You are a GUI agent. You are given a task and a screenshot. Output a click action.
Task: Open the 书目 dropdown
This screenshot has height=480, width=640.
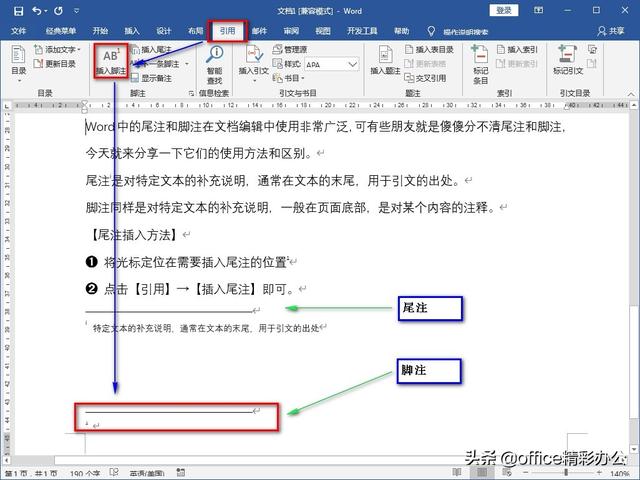pos(289,78)
